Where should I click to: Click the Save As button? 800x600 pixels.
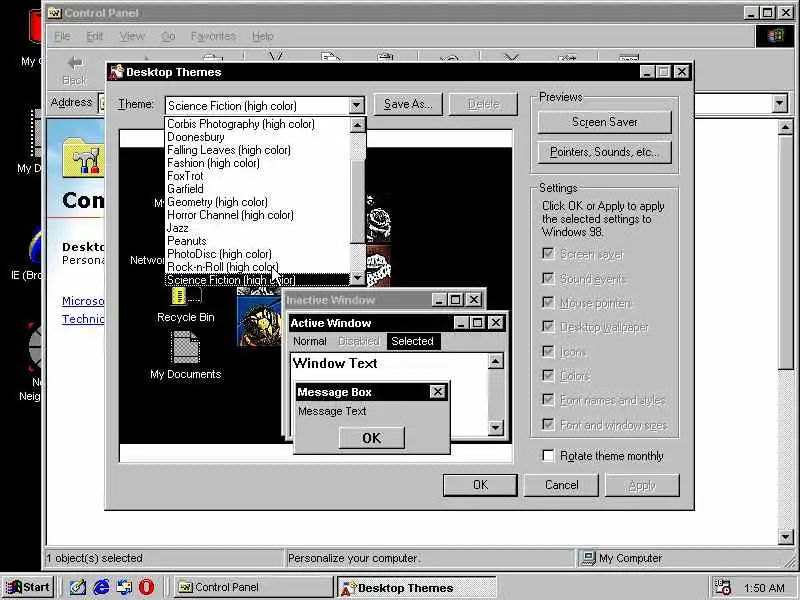point(408,104)
